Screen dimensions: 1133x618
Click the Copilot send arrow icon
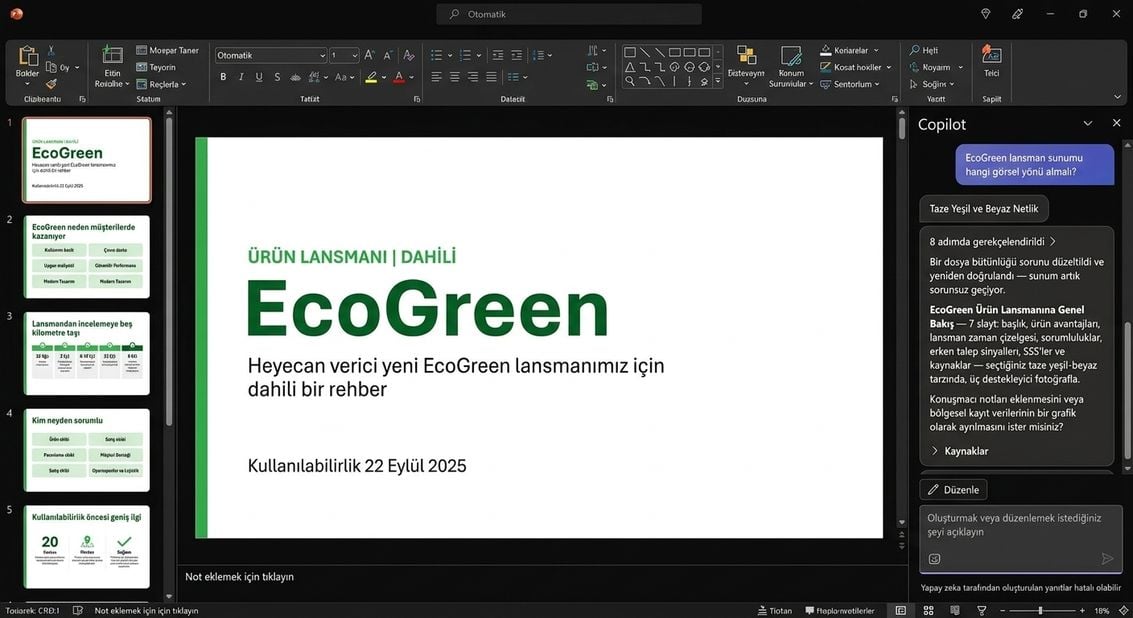click(x=1107, y=558)
